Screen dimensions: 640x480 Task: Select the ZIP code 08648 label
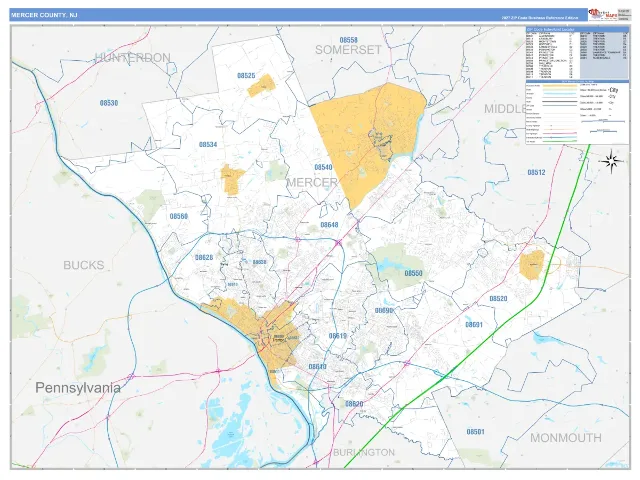point(329,225)
